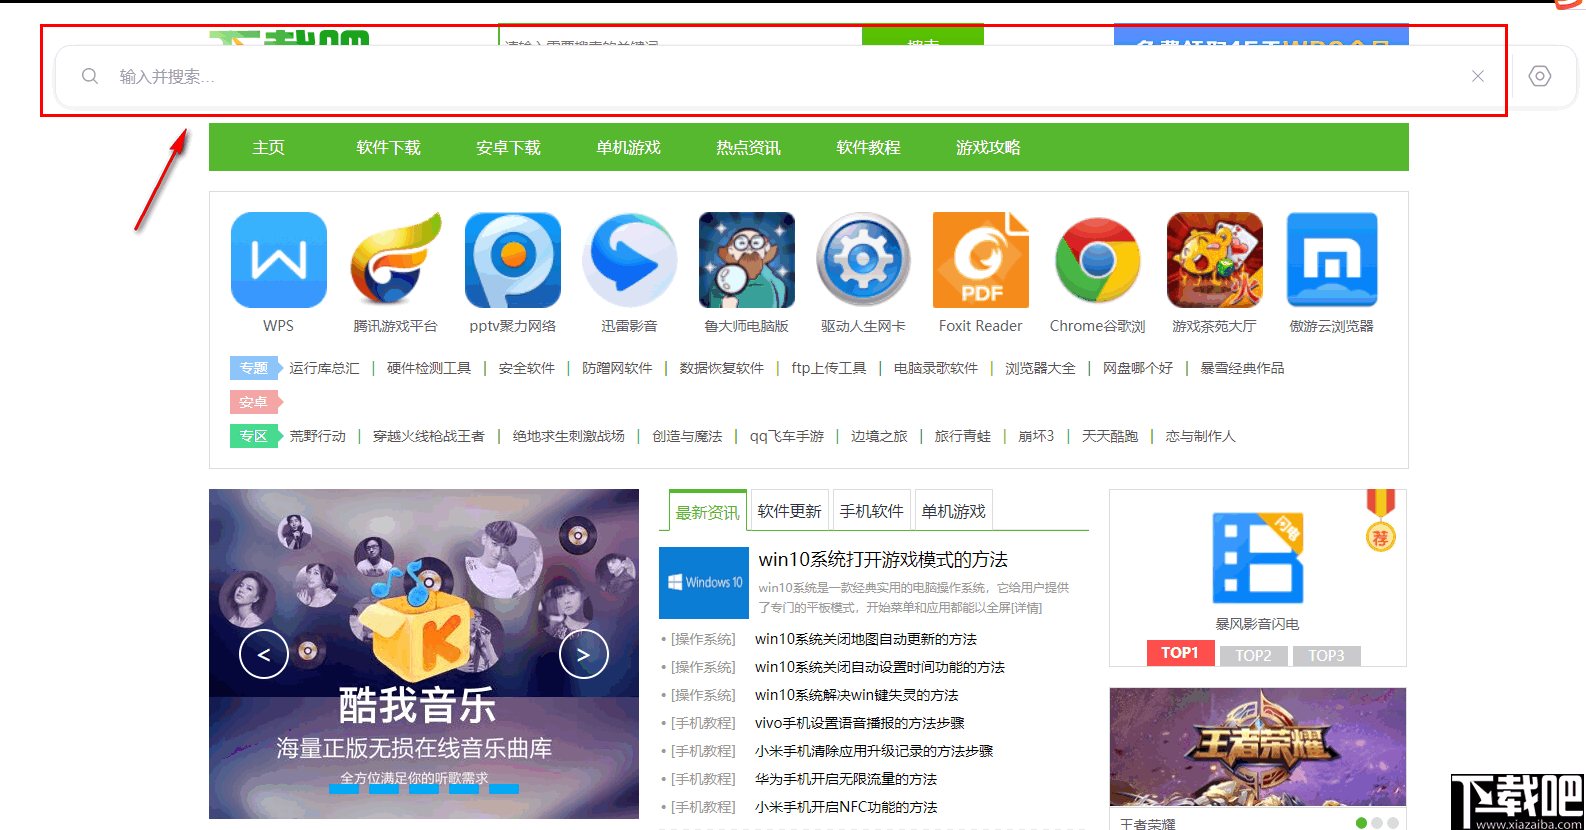This screenshot has height=830, width=1586.
Task: Open 华为手机开启无限流量的方法 article
Action: [846, 779]
